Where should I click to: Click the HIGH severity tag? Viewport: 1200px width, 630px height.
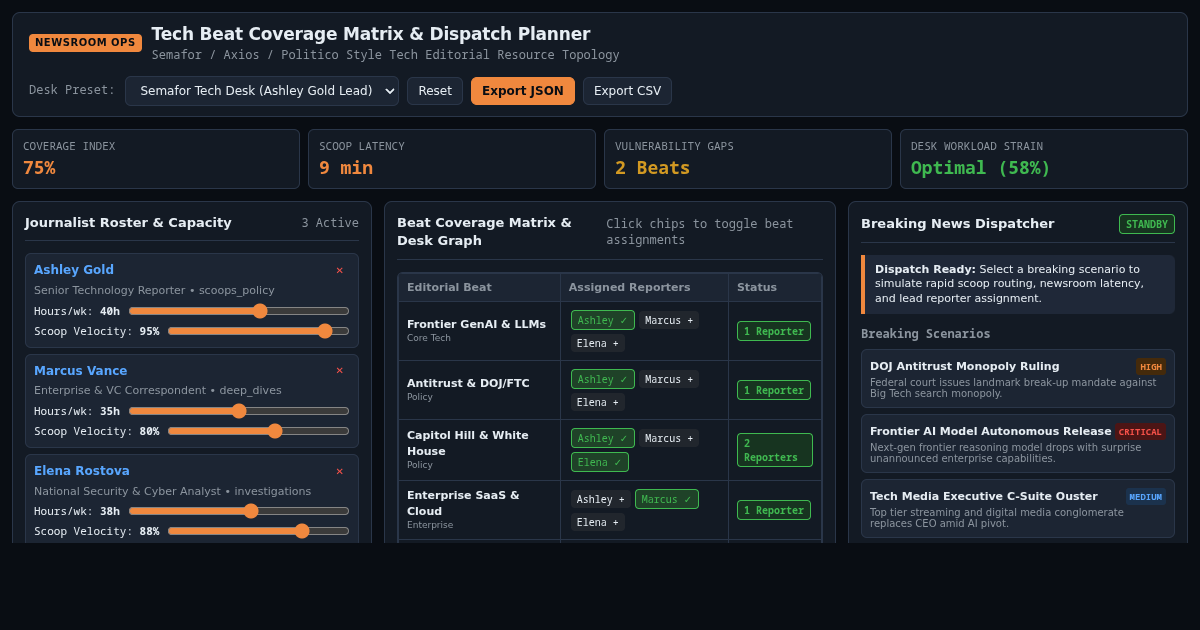tap(1151, 367)
